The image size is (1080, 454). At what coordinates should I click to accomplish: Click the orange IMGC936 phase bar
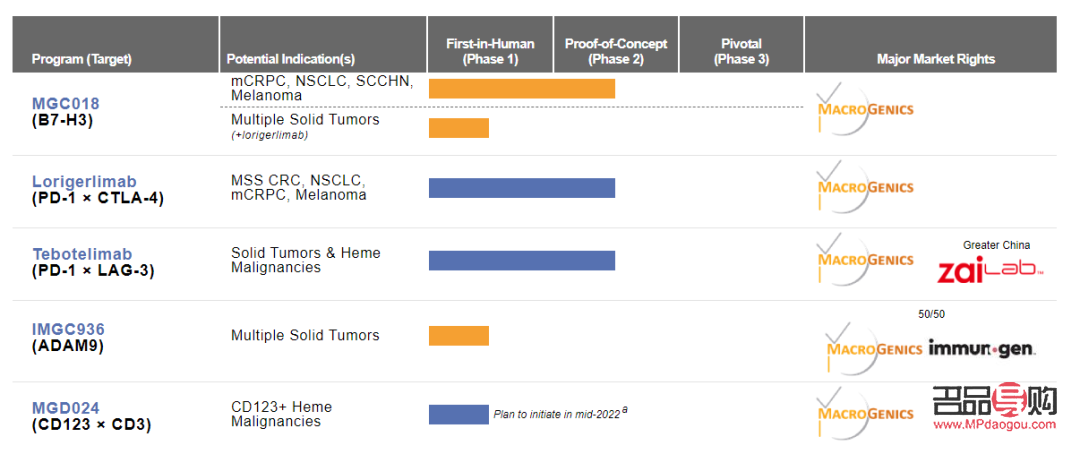(x=458, y=335)
